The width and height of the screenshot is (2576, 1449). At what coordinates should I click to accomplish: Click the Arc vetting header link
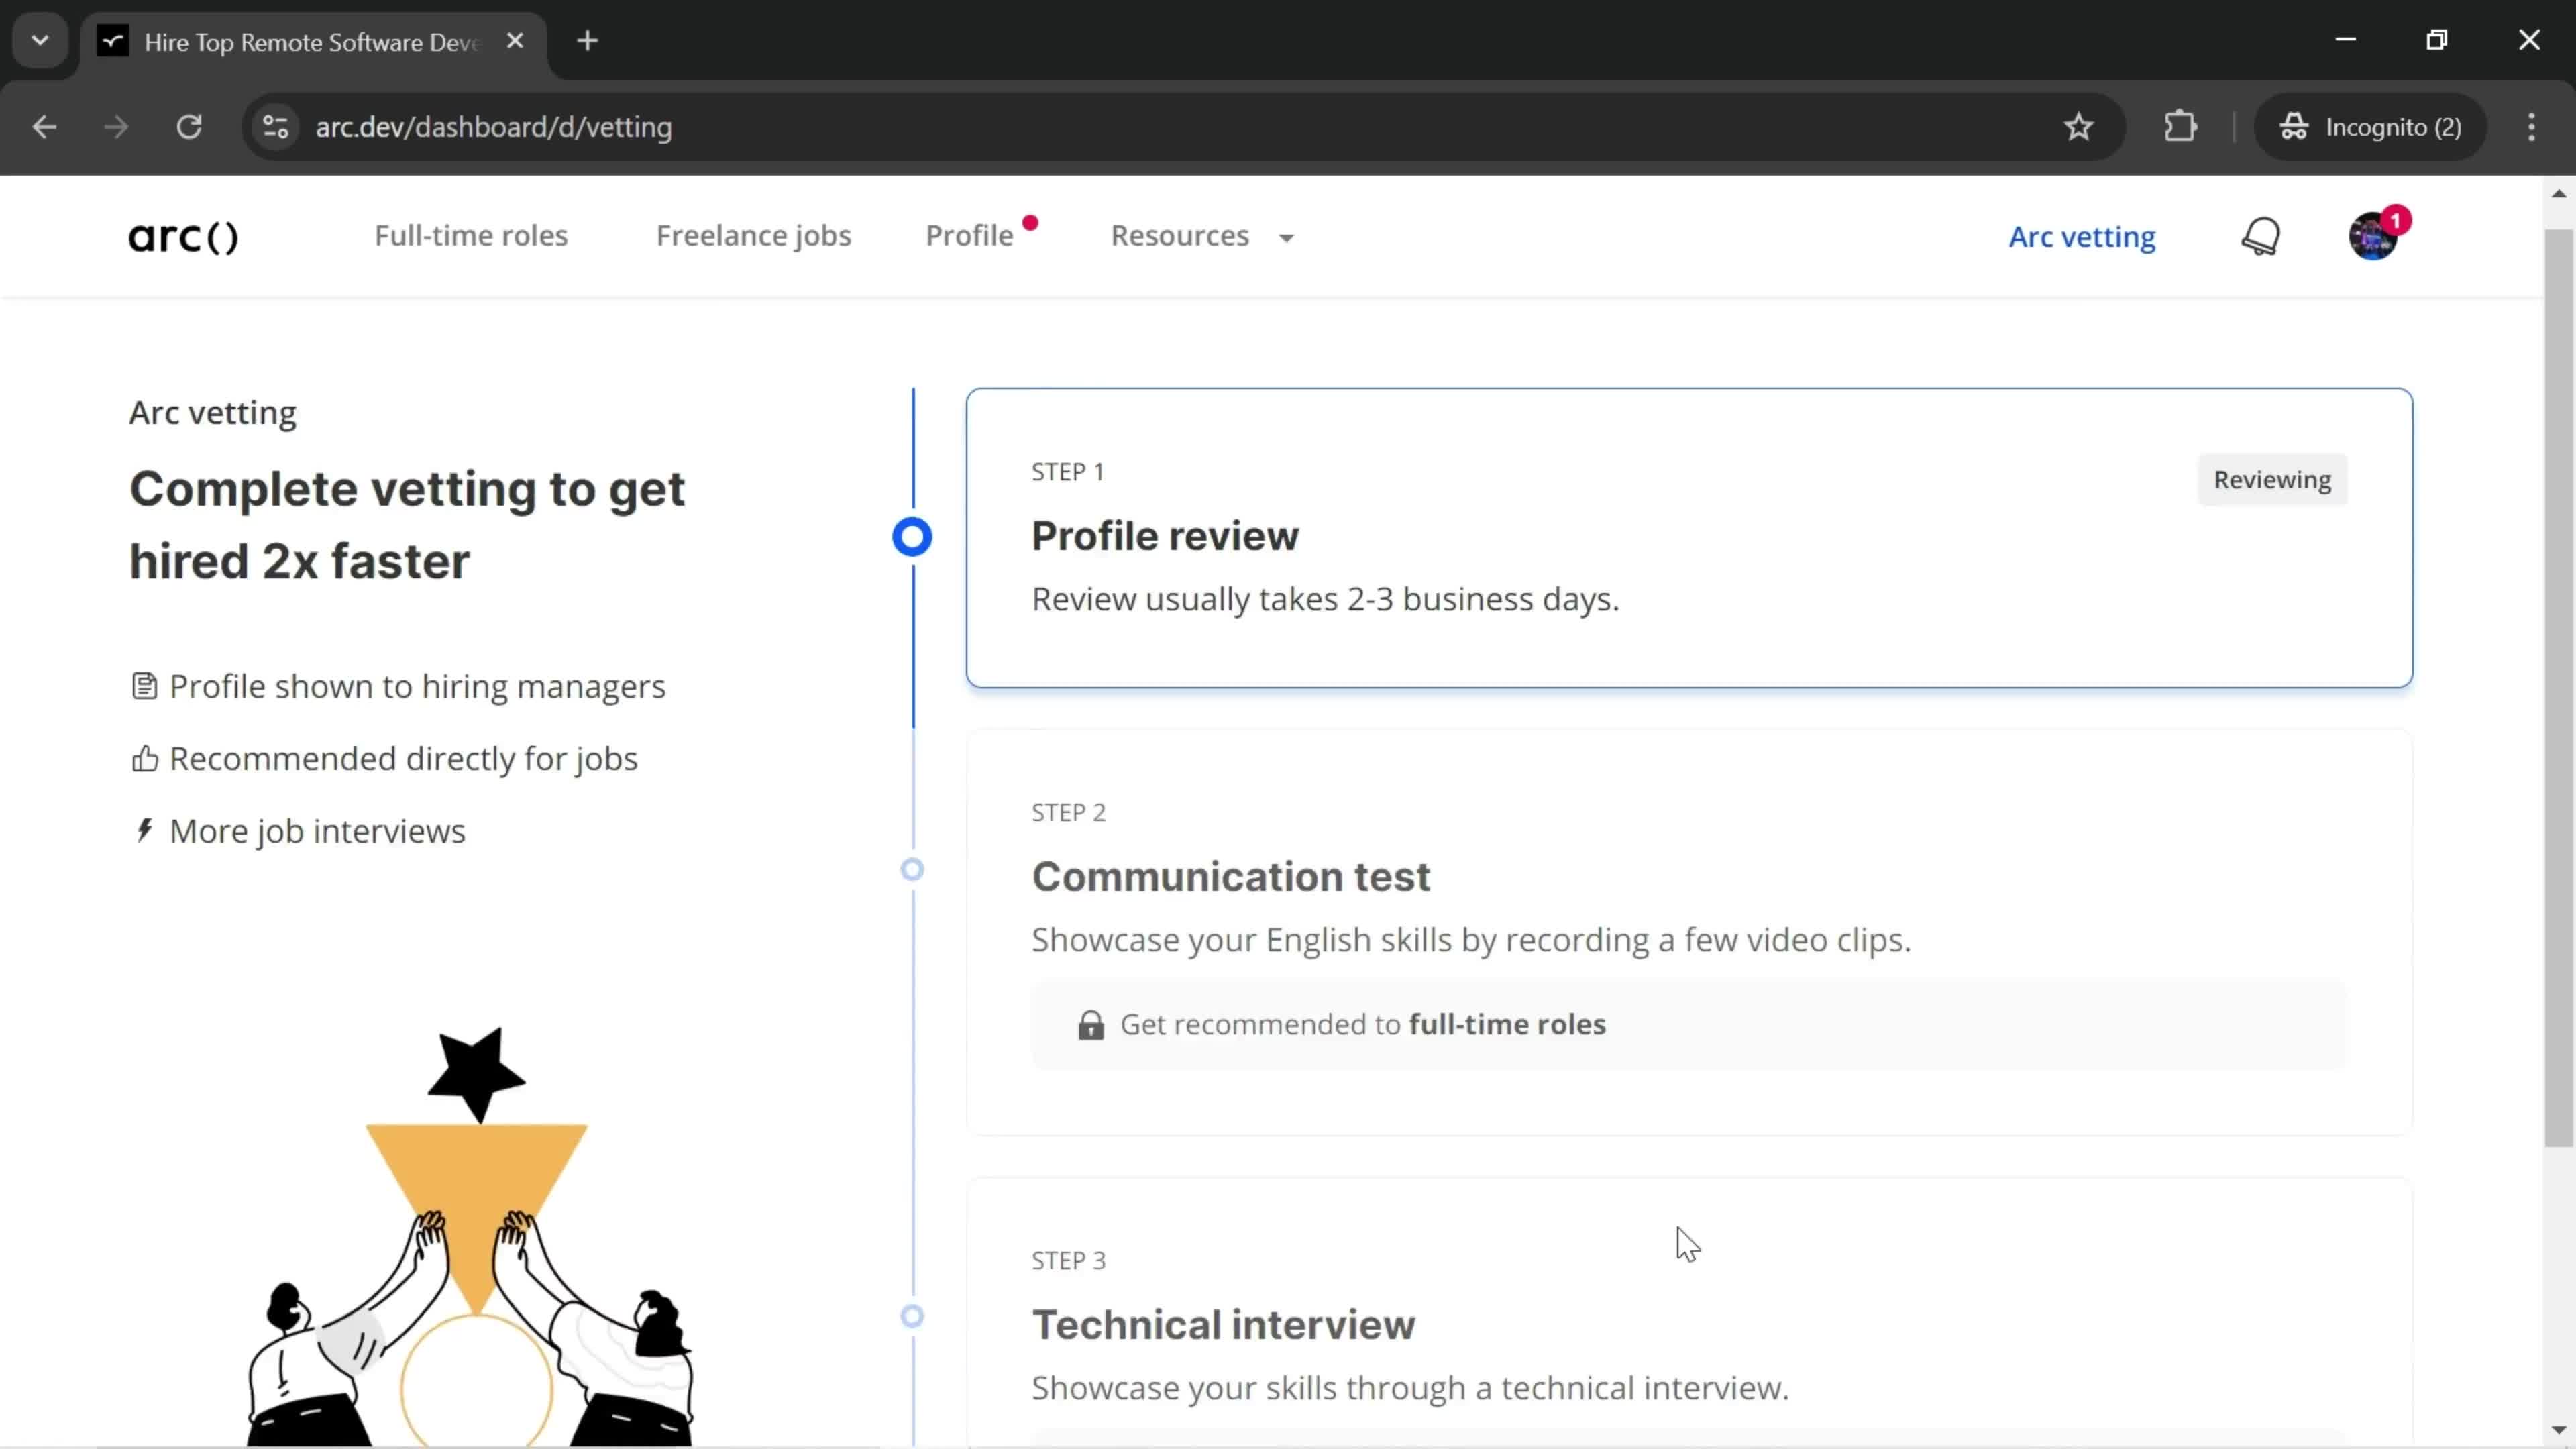click(x=2082, y=235)
